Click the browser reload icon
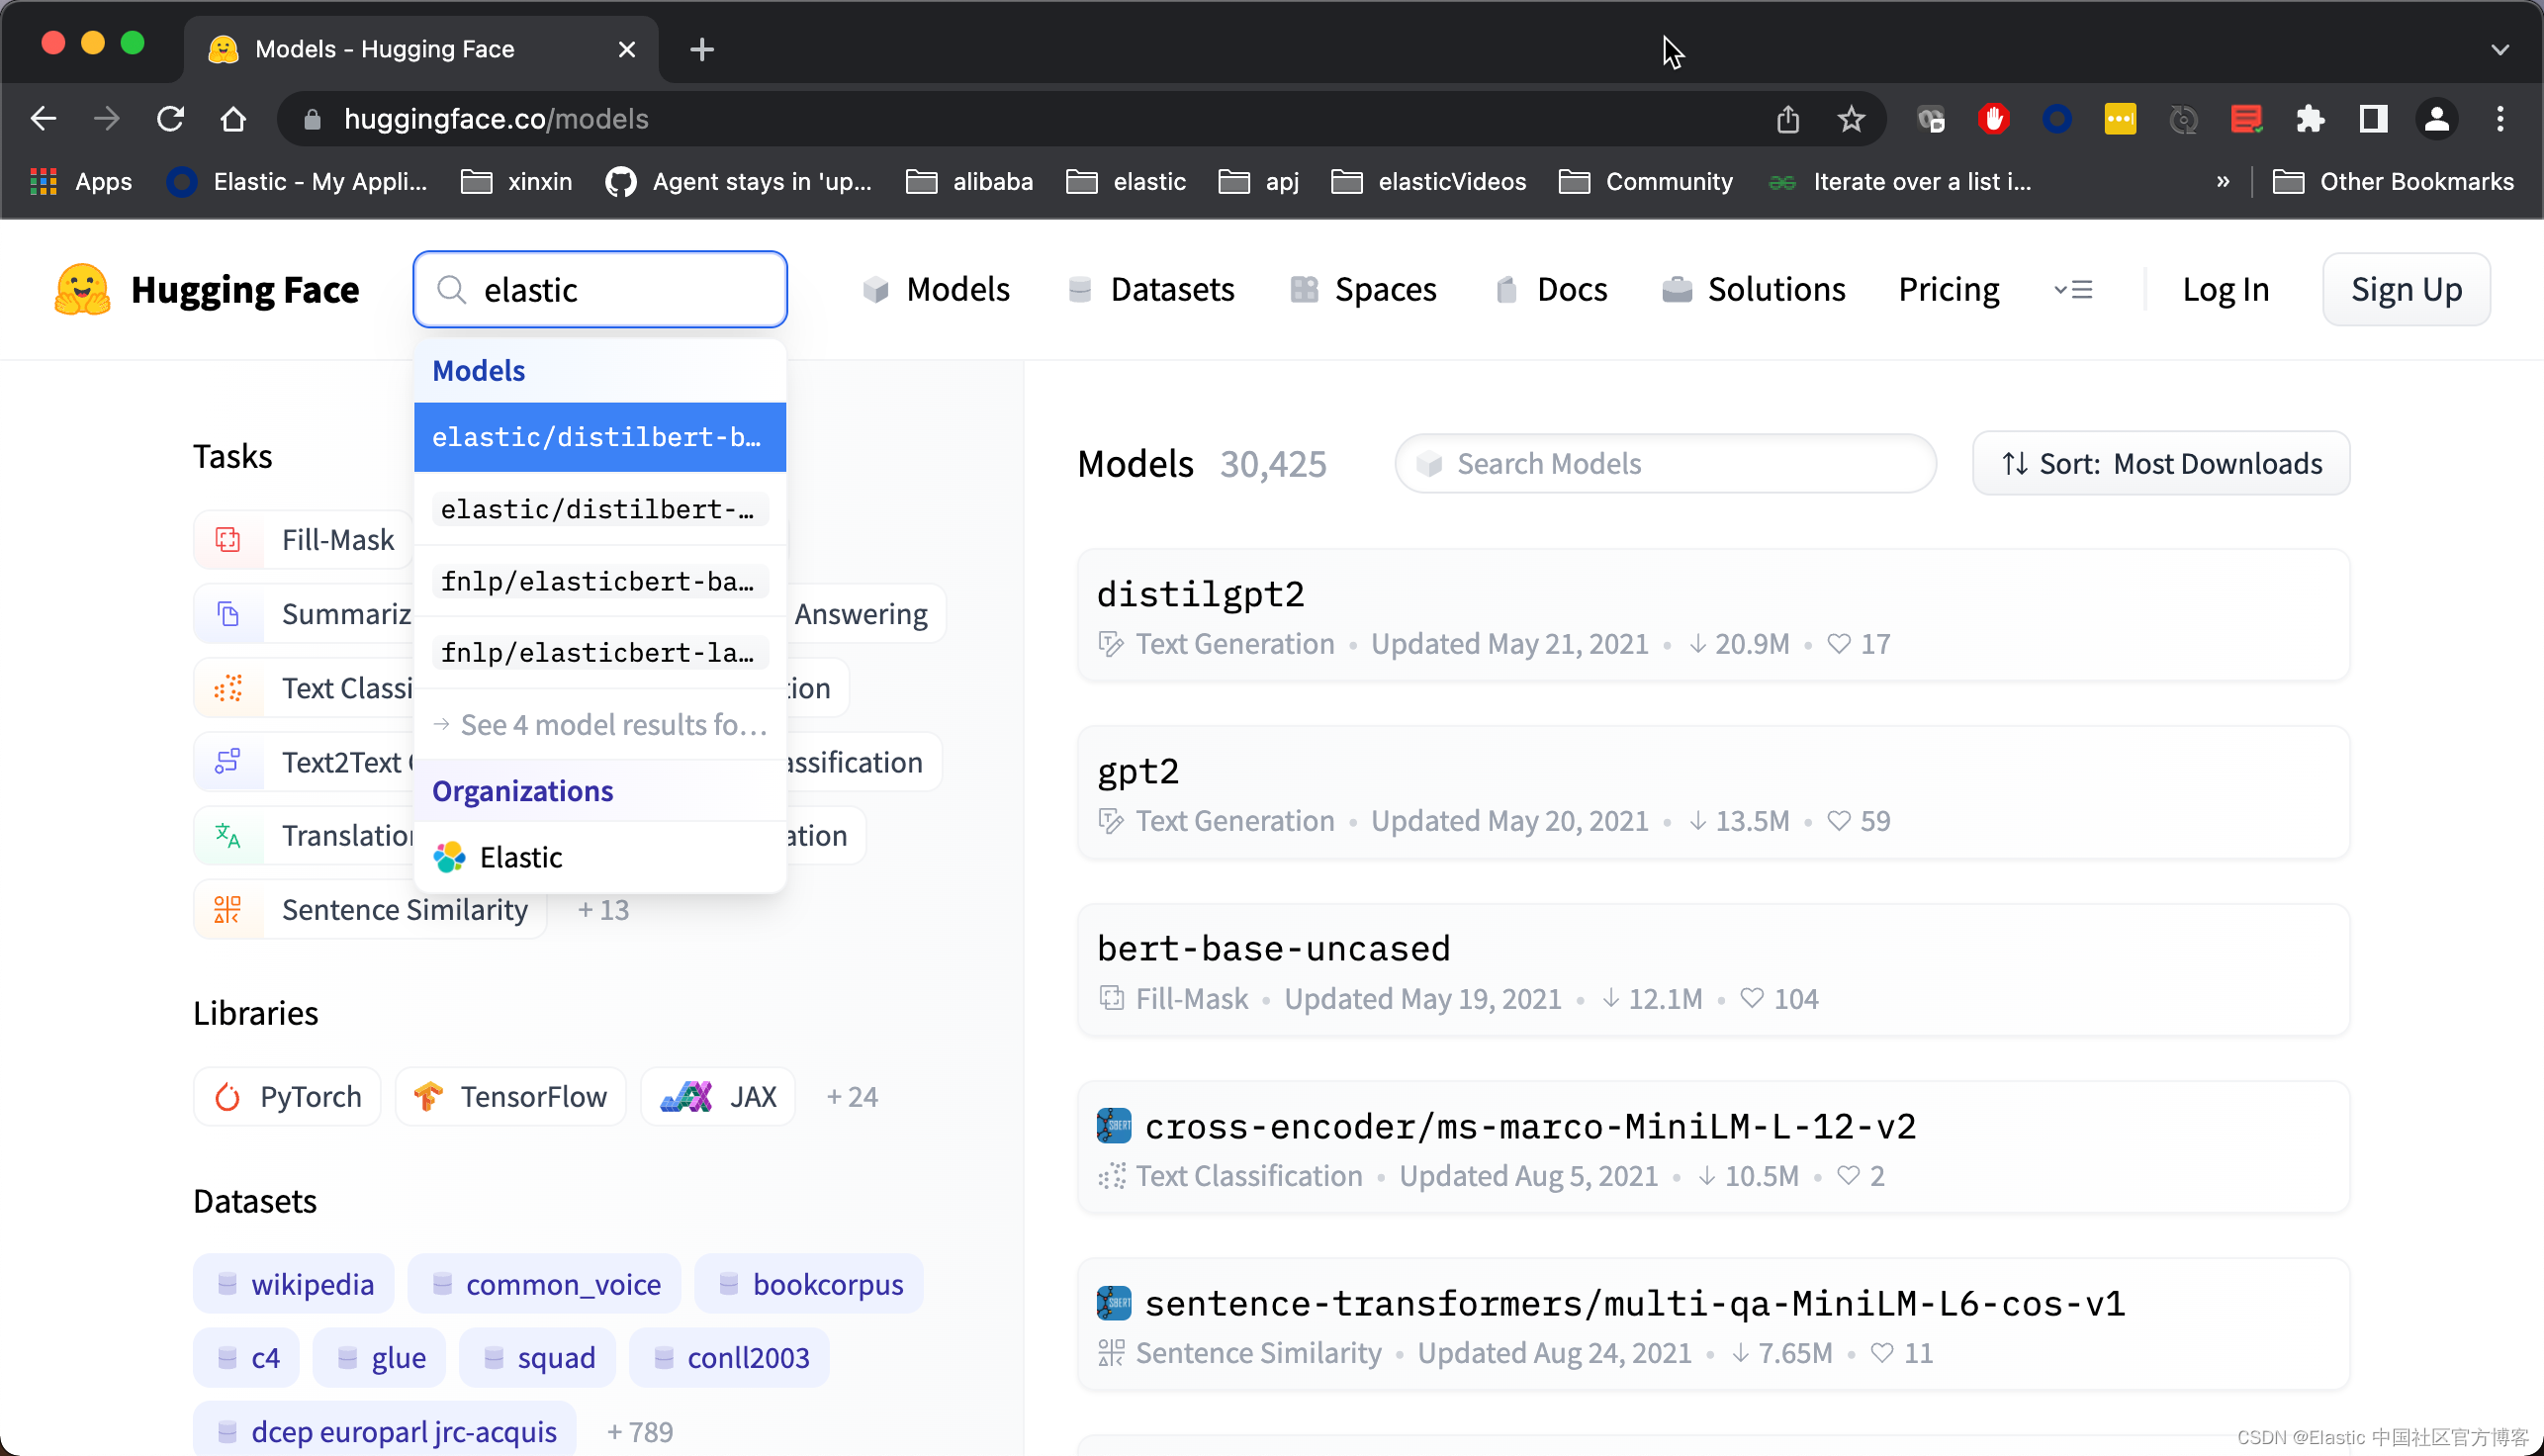 click(x=171, y=119)
